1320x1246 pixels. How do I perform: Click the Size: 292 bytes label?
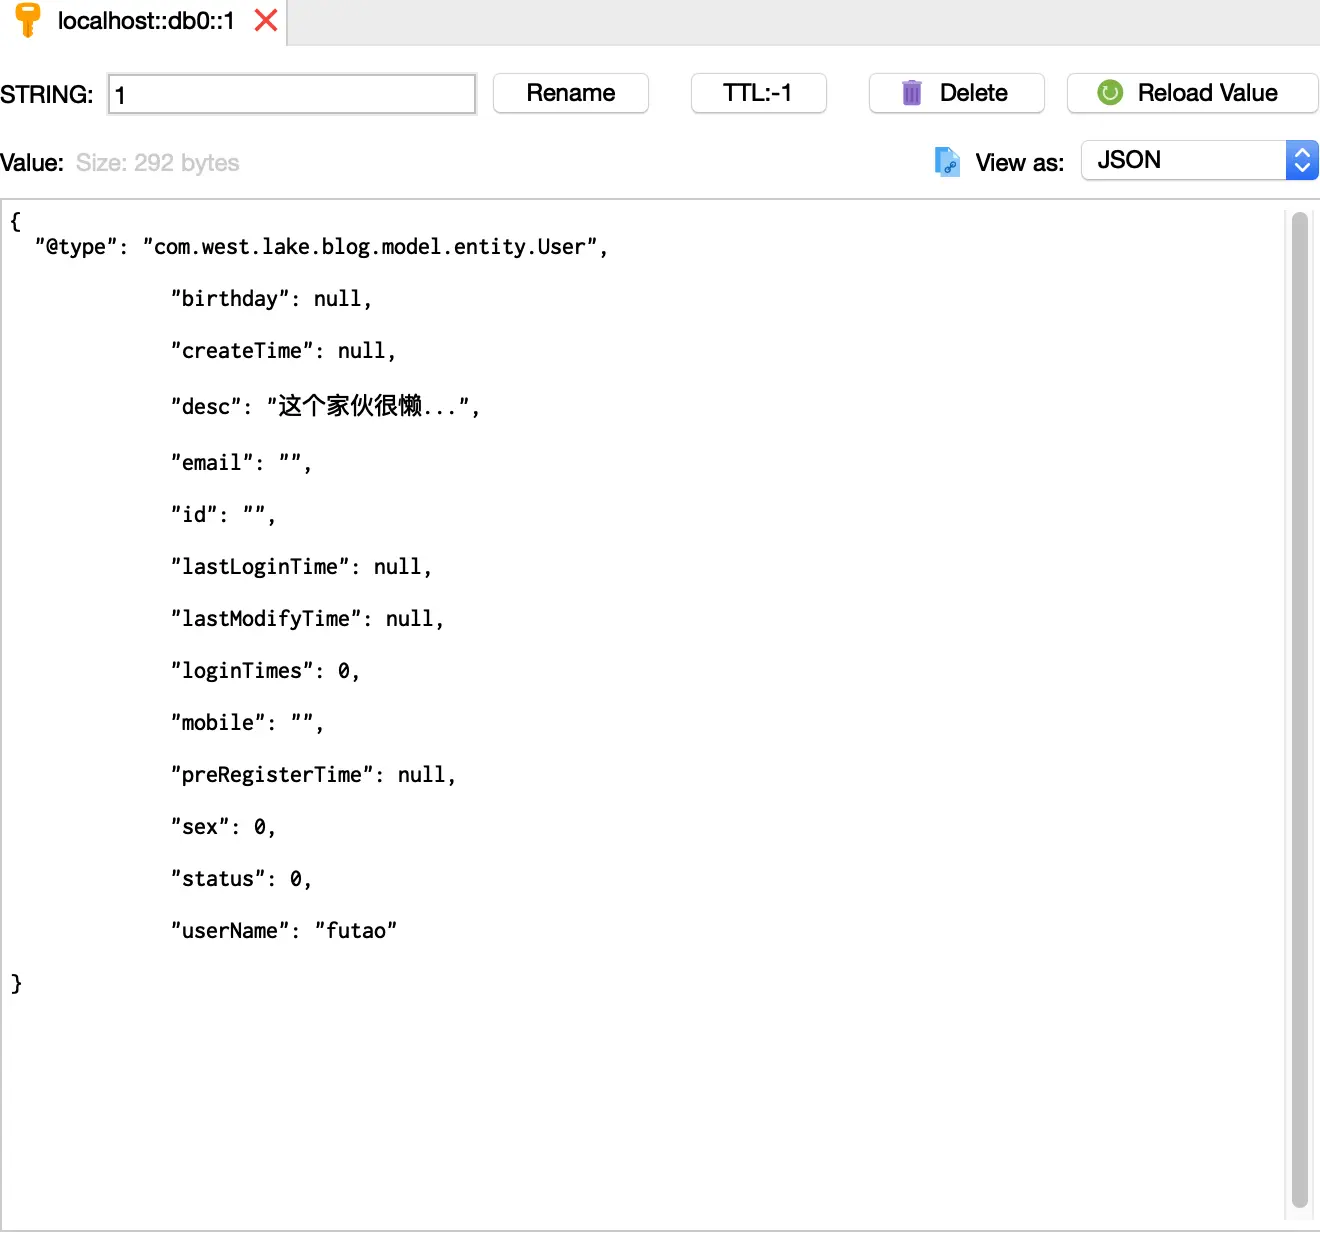(158, 163)
